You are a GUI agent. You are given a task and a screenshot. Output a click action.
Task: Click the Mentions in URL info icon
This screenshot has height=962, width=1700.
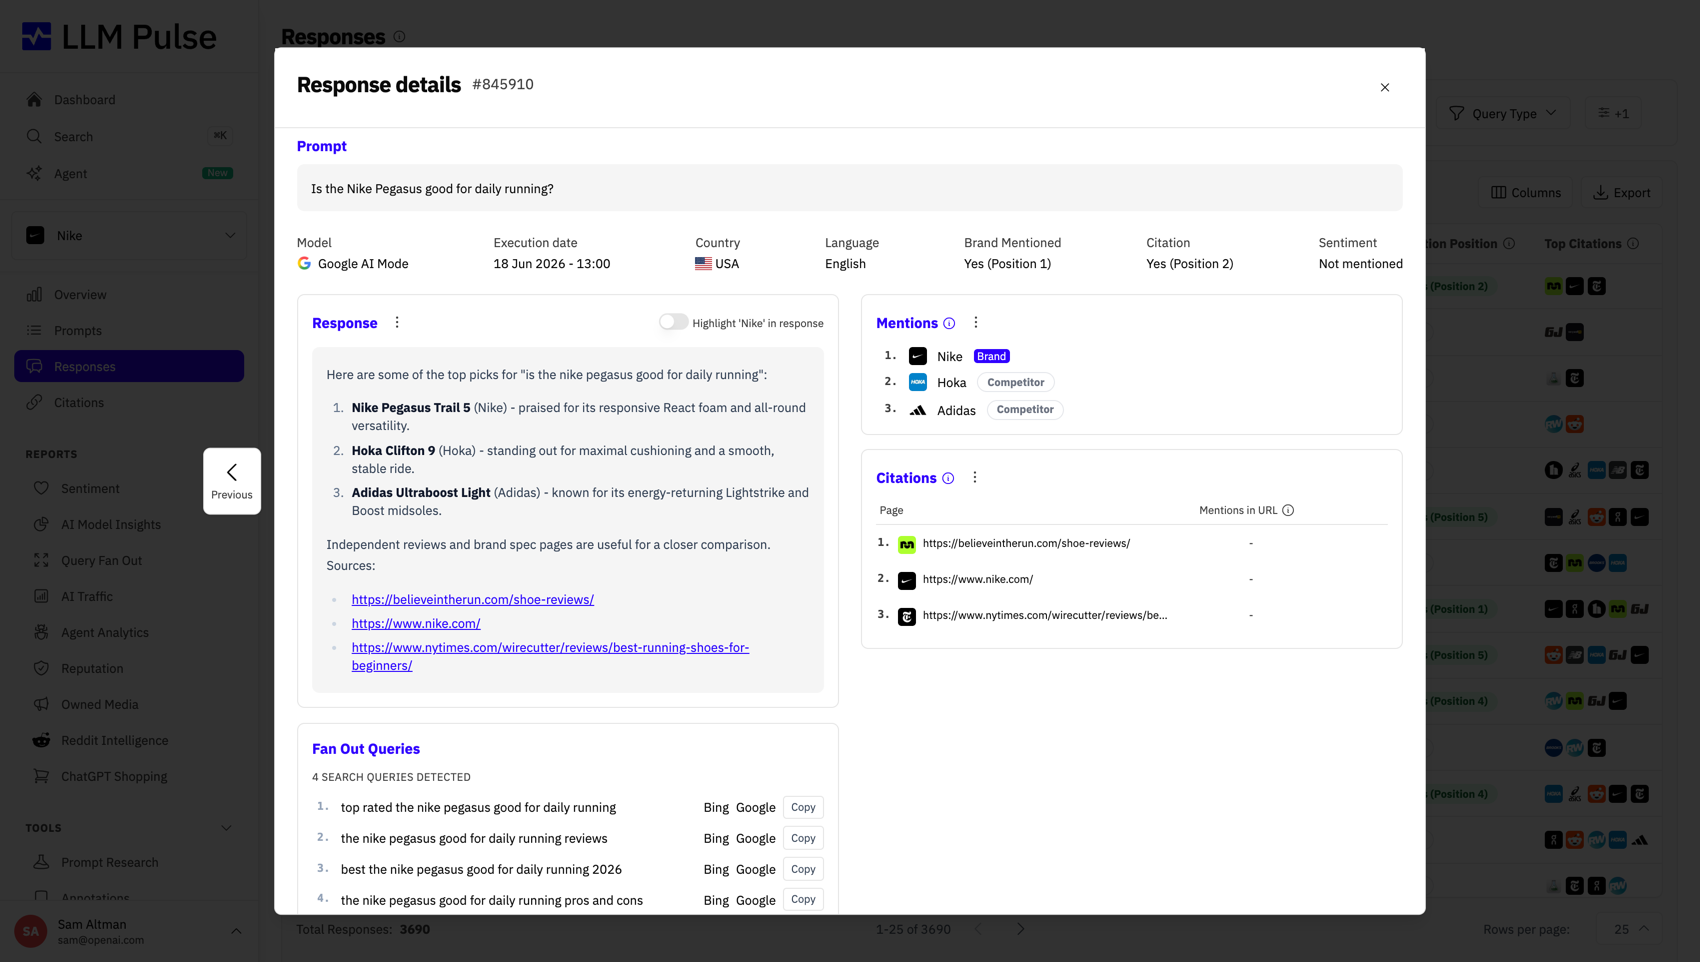[x=1288, y=511]
